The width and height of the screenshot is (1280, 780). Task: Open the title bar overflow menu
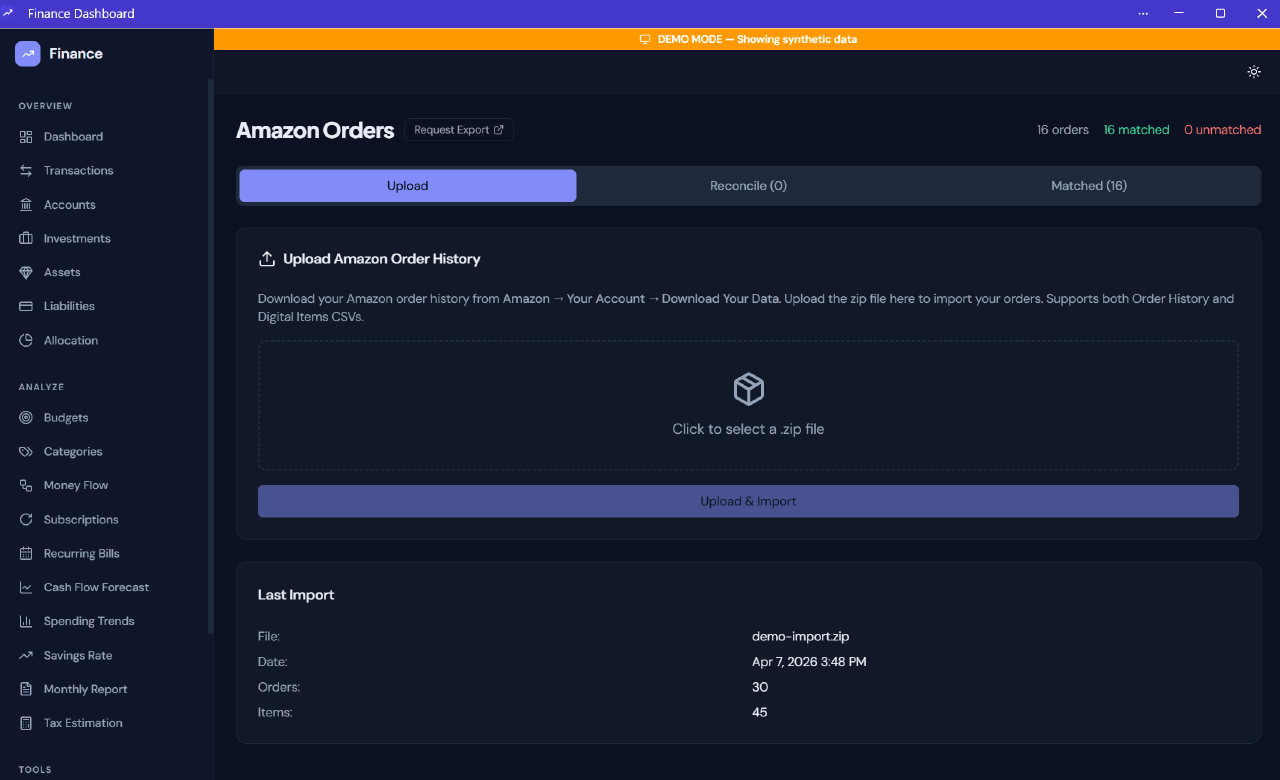(1143, 13)
